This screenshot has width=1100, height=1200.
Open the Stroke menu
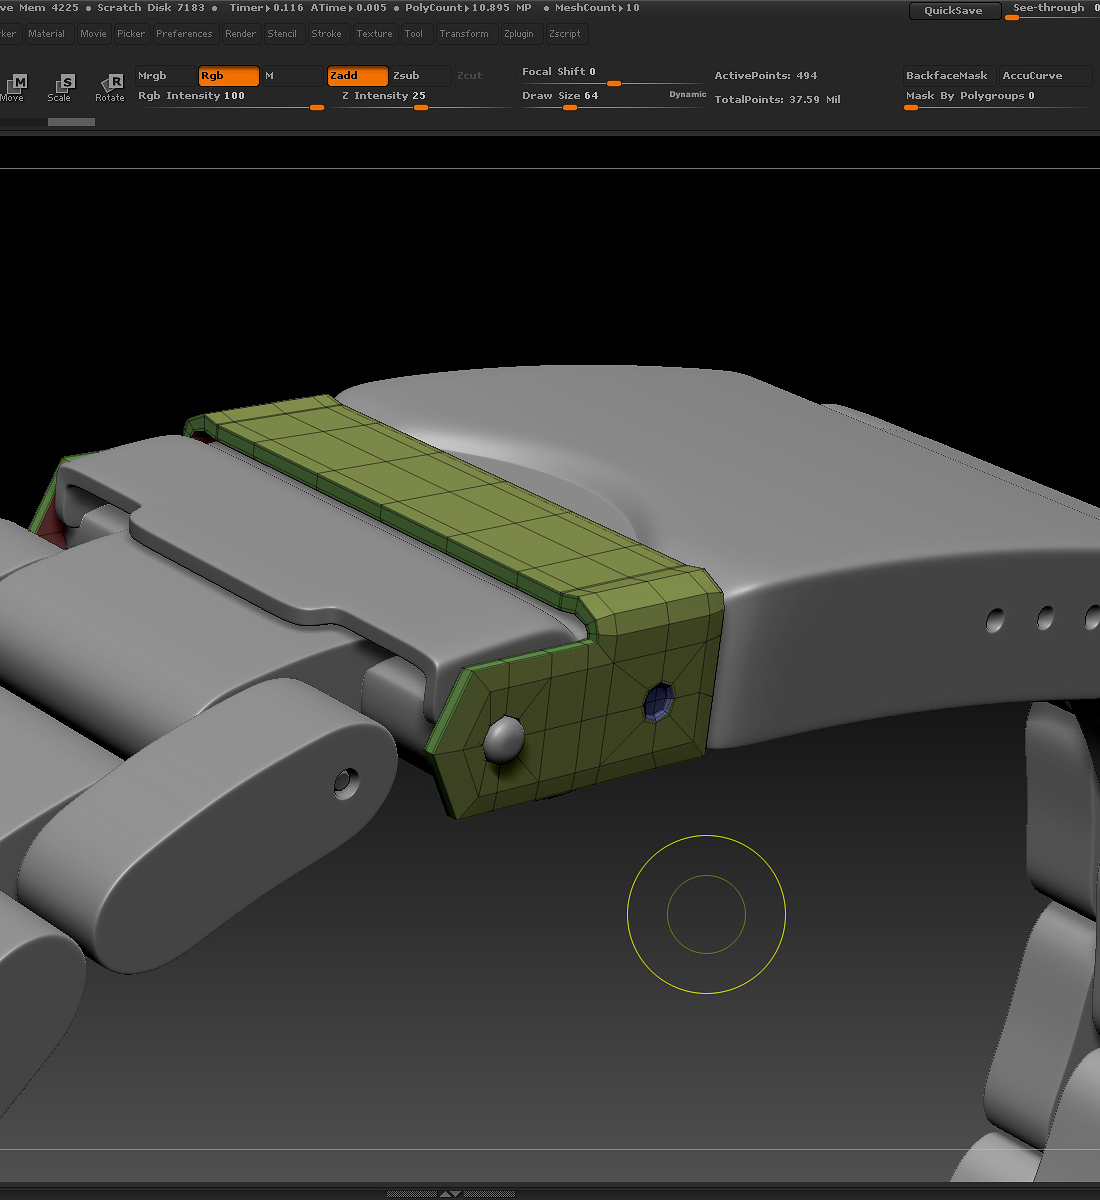327,34
